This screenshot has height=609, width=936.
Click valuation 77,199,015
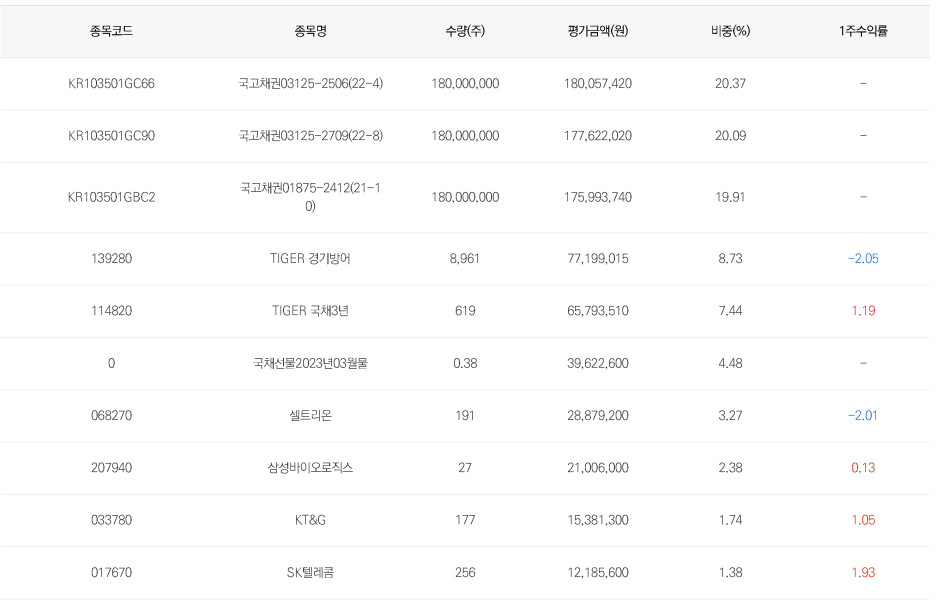598,259
